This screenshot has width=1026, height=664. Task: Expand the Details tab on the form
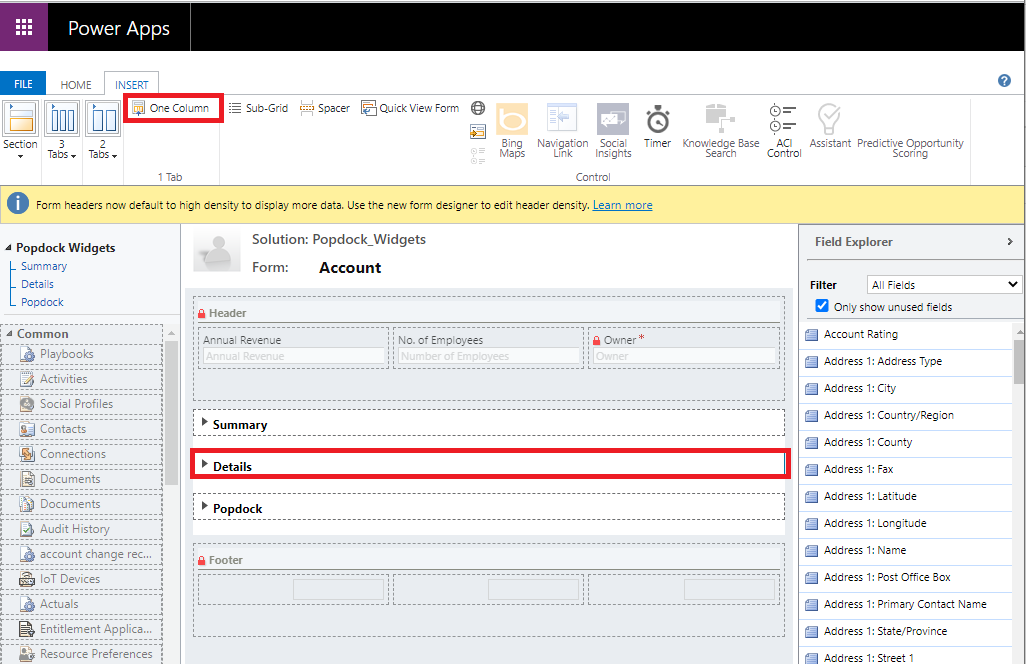[205, 464]
